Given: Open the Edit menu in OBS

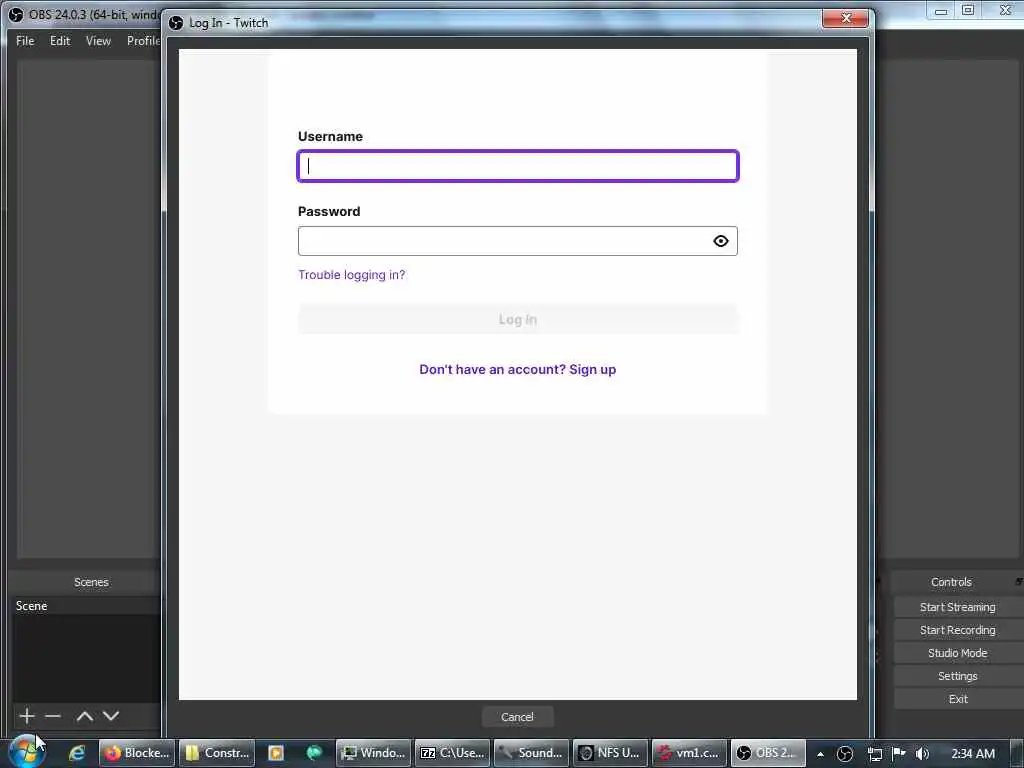Looking at the screenshot, I should [60, 40].
